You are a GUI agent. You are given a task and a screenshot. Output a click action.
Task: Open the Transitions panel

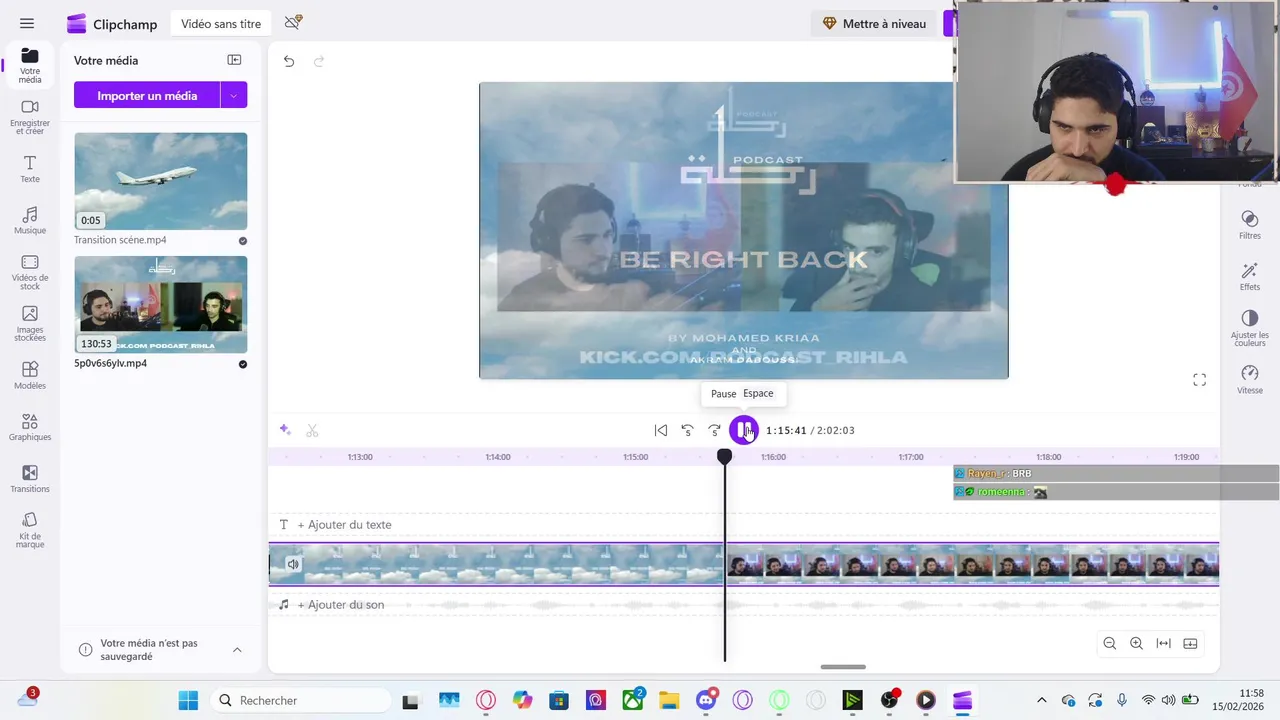[30, 480]
